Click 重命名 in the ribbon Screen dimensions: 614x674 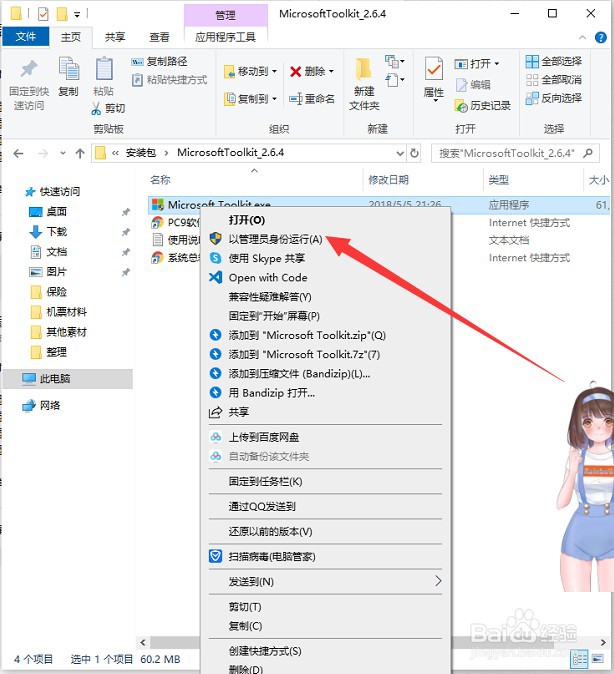pyautogui.click(x=312, y=99)
